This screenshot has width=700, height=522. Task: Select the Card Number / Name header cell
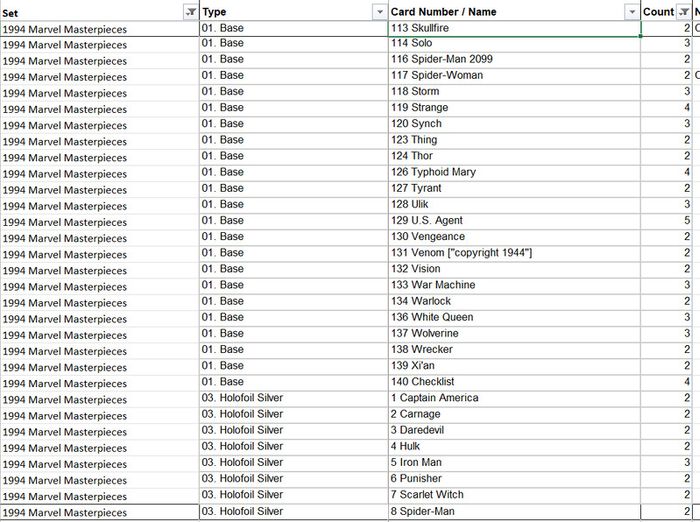click(x=514, y=12)
